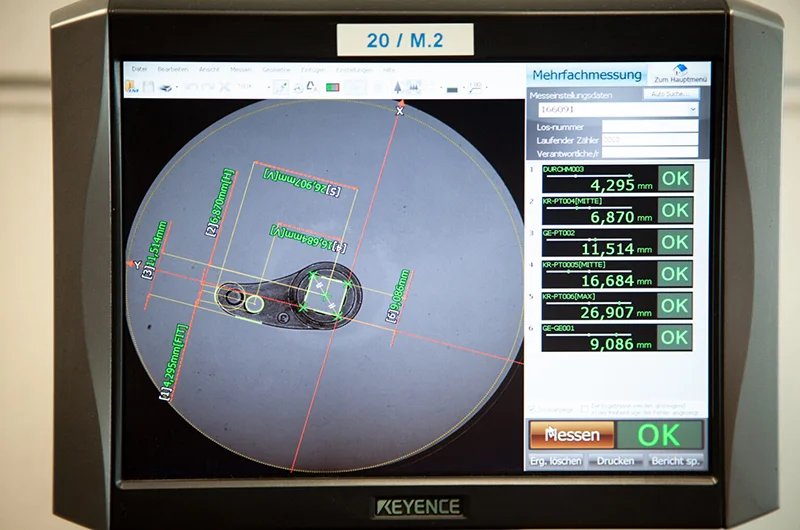
Task: Open dropdown arrow next to printer icon
Action: pyautogui.click(x=177, y=88)
